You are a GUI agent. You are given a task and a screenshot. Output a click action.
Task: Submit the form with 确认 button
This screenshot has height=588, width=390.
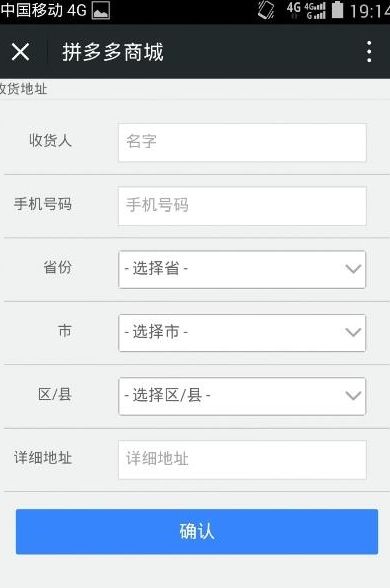tap(197, 531)
